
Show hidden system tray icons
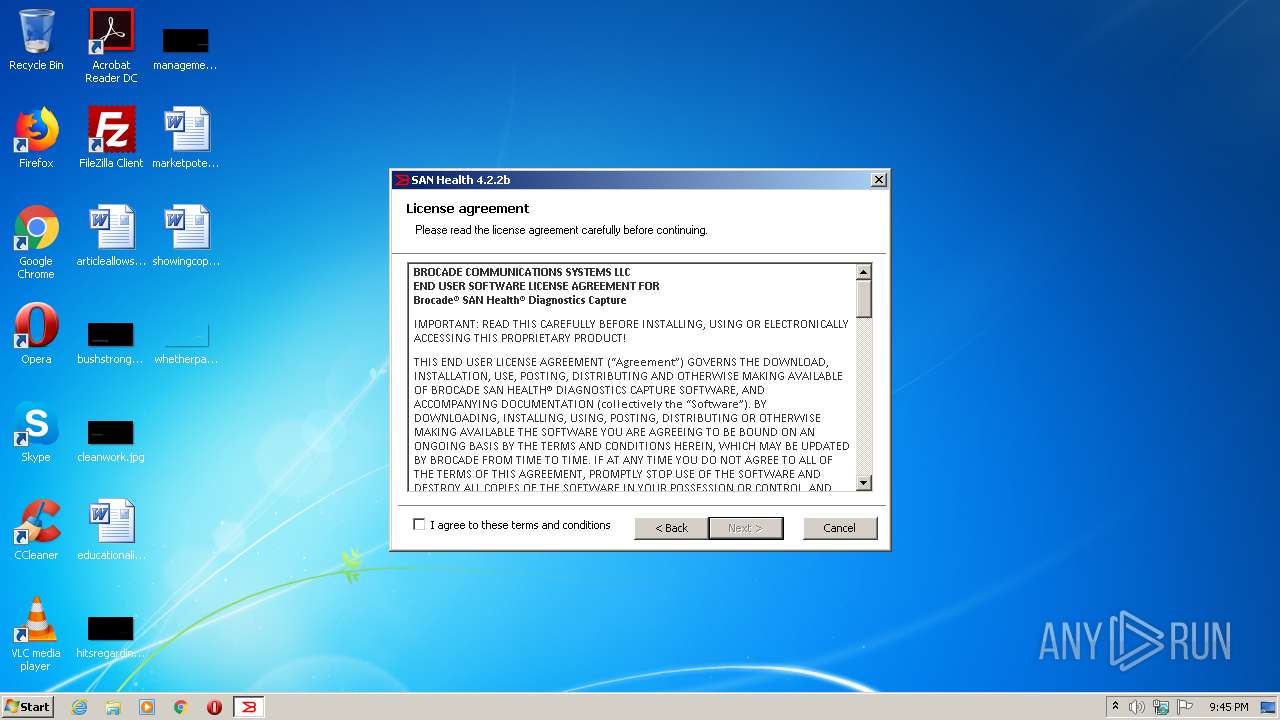click(x=1115, y=707)
